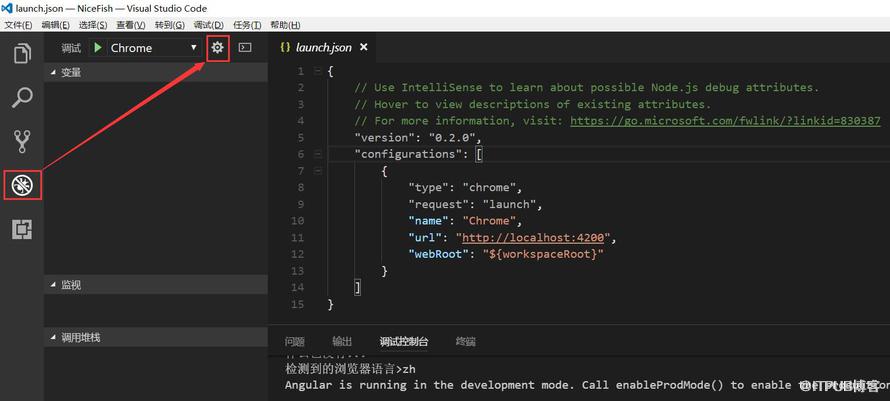Switch to the 问题 problems panel tab
The image size is (890, 401).
[295, 341]
